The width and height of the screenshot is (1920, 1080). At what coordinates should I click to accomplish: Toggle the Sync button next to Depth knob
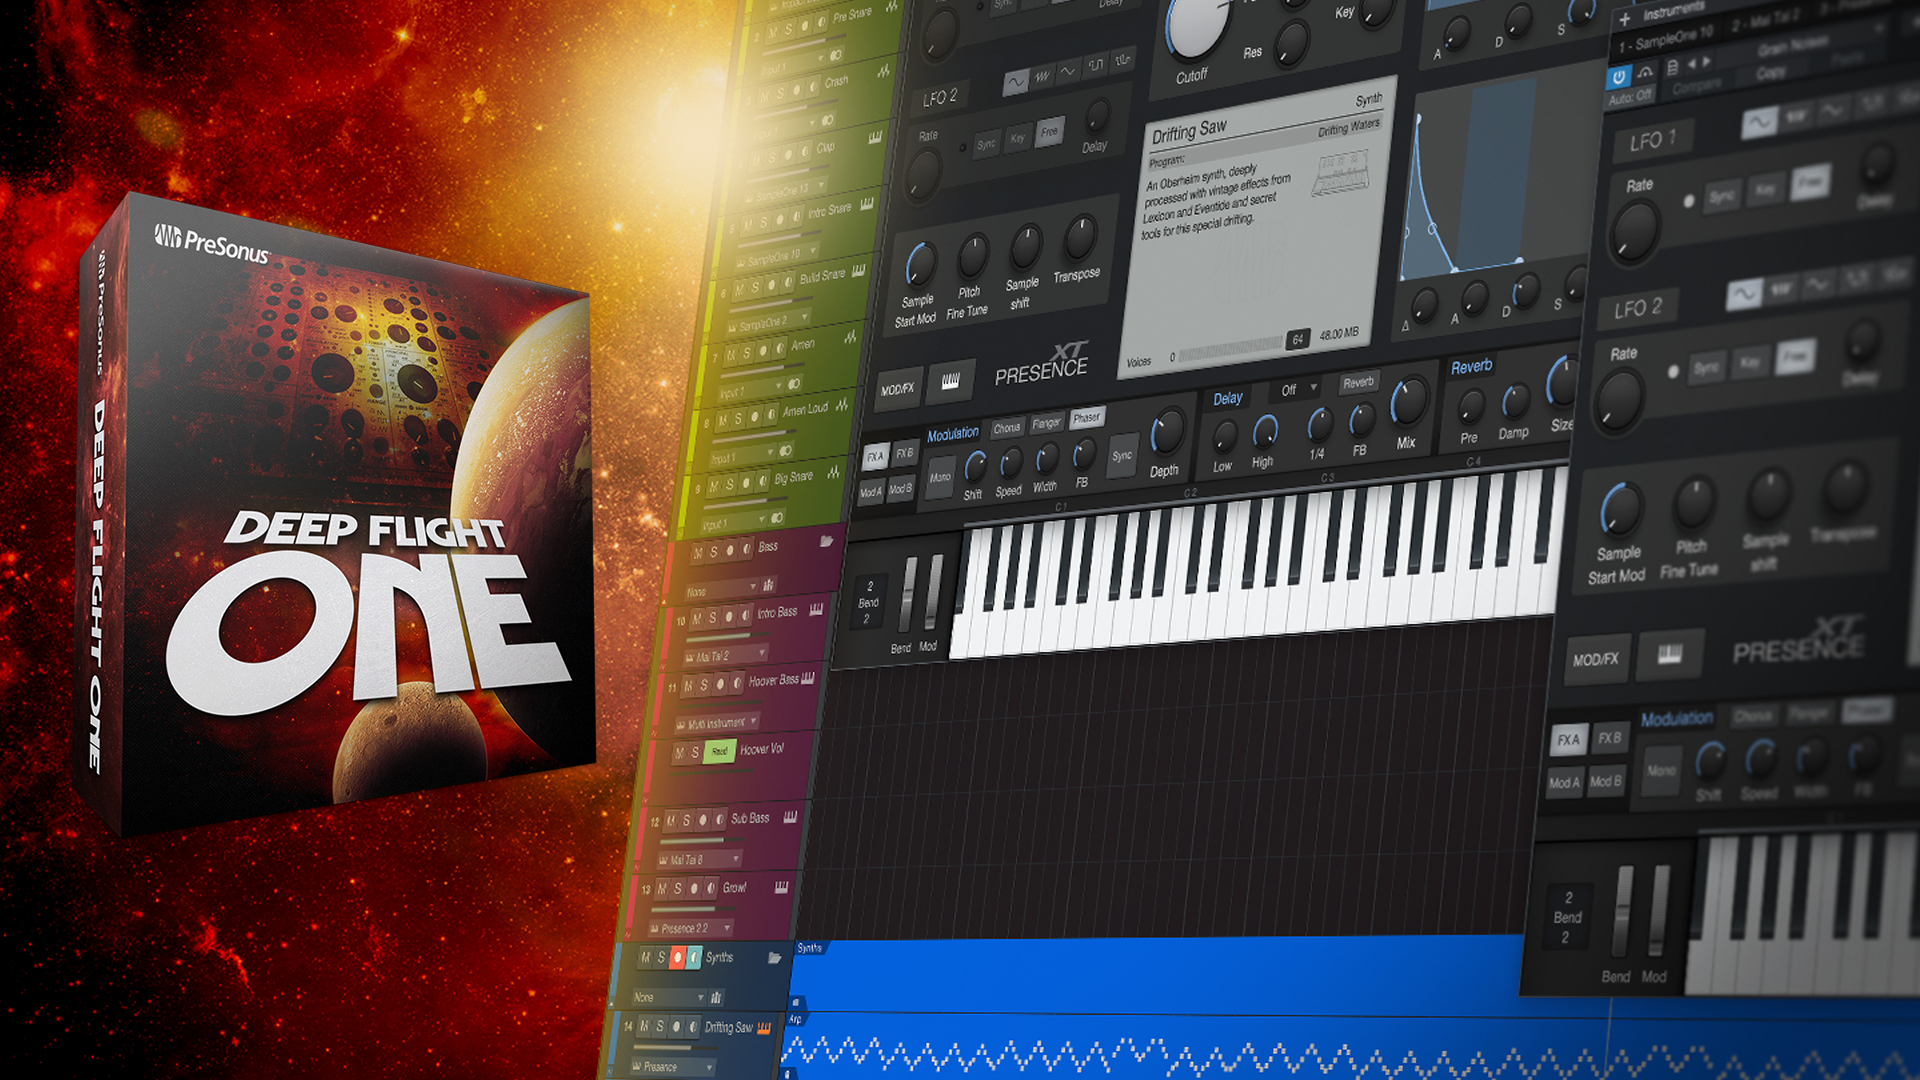pyautogui.click(x=1122, y=455)
